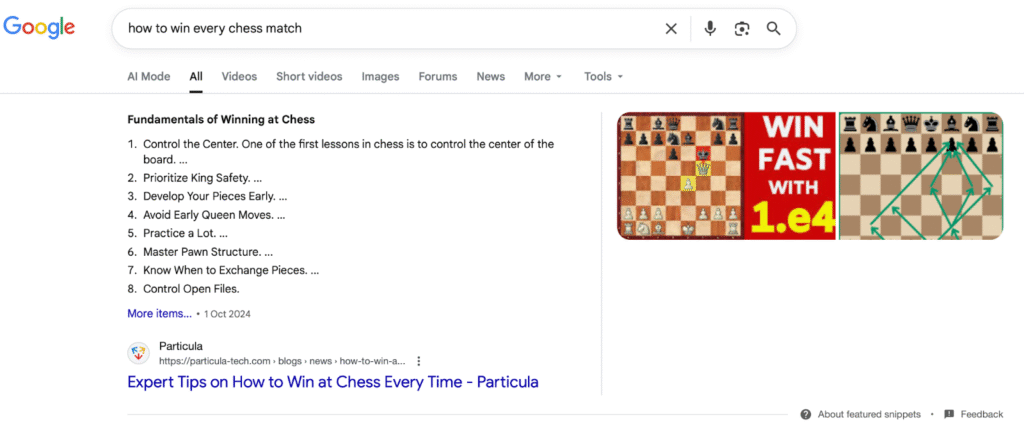1024x436 pixels.
Task: Open Google Lens image search icon
Action: (x=741, y=29)
